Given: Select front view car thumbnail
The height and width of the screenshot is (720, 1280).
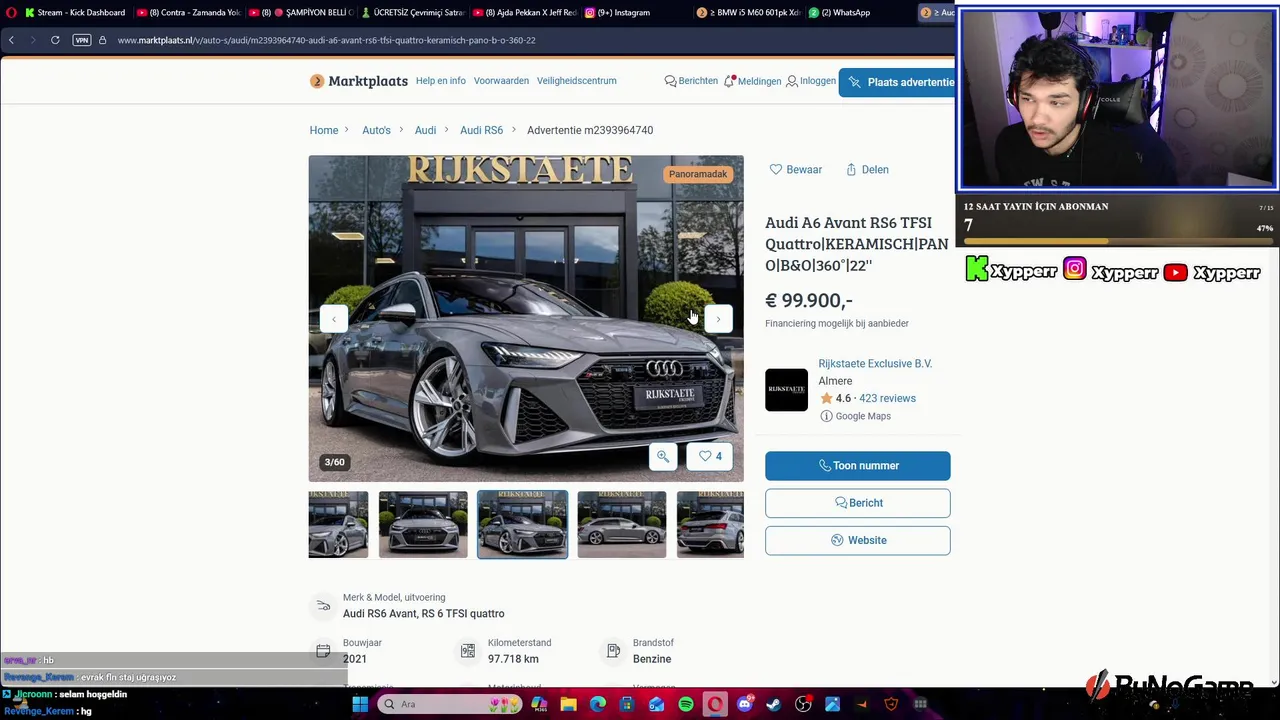Looking at the screenshot, I should pos(423,524).
